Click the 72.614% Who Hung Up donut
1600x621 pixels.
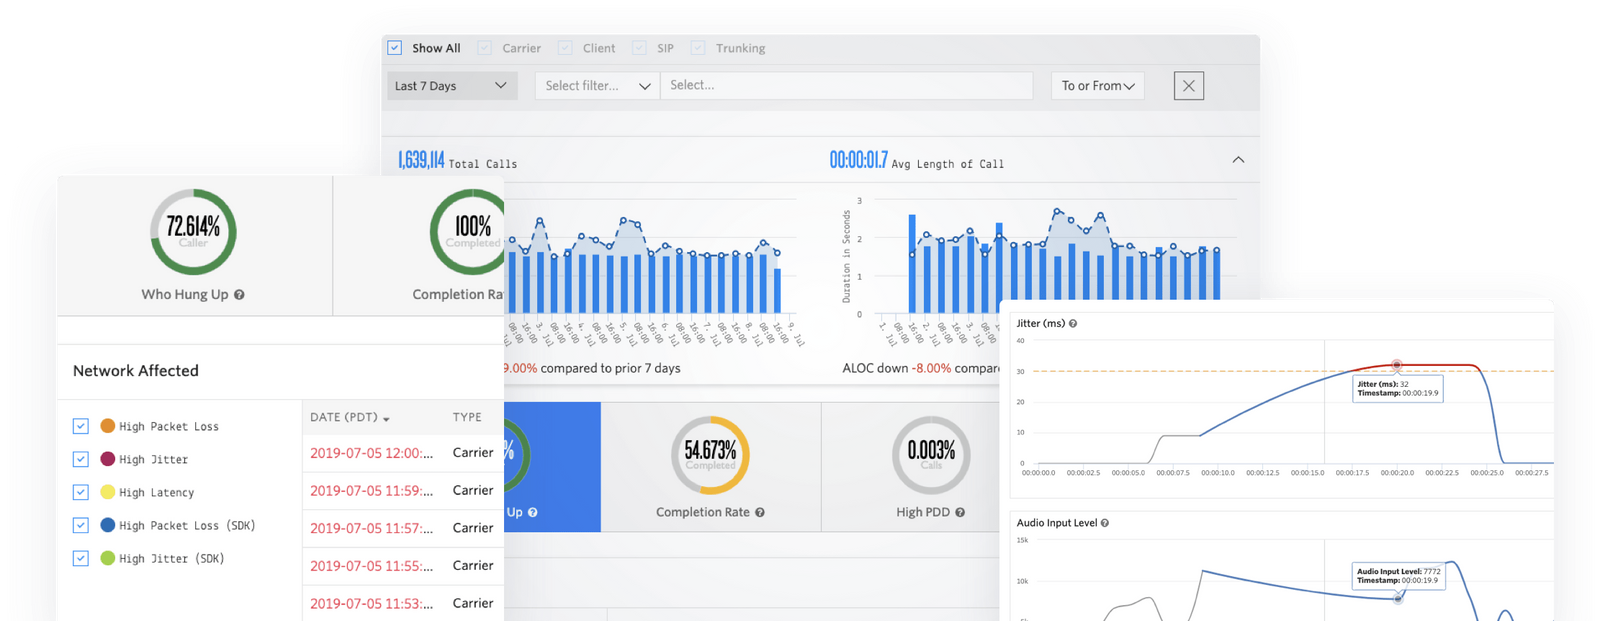click(x=193, y=232)
